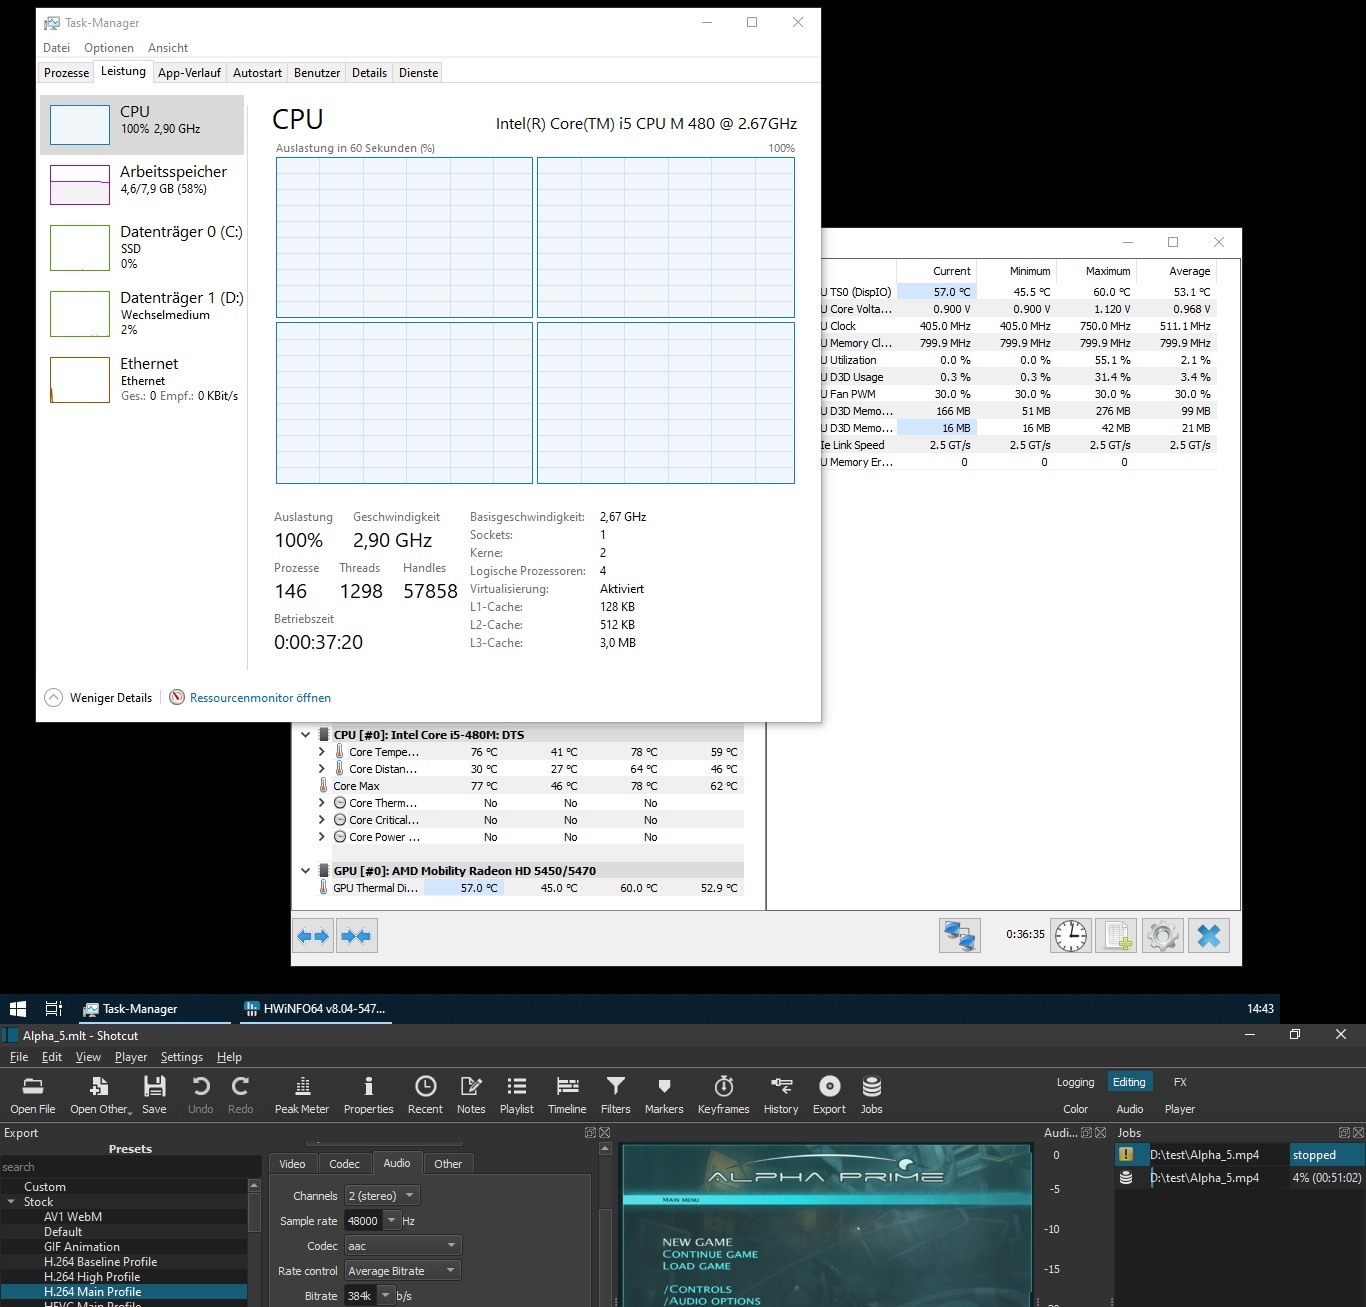
Task: Select H.264 High Profile preset
Action: coord(92,1277)
